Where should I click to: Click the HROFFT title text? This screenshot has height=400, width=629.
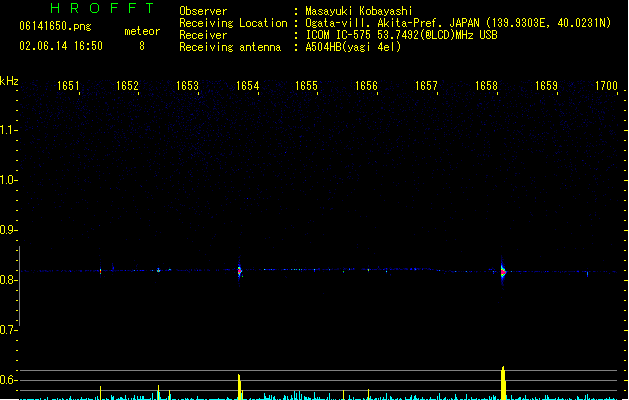(102, 8)
